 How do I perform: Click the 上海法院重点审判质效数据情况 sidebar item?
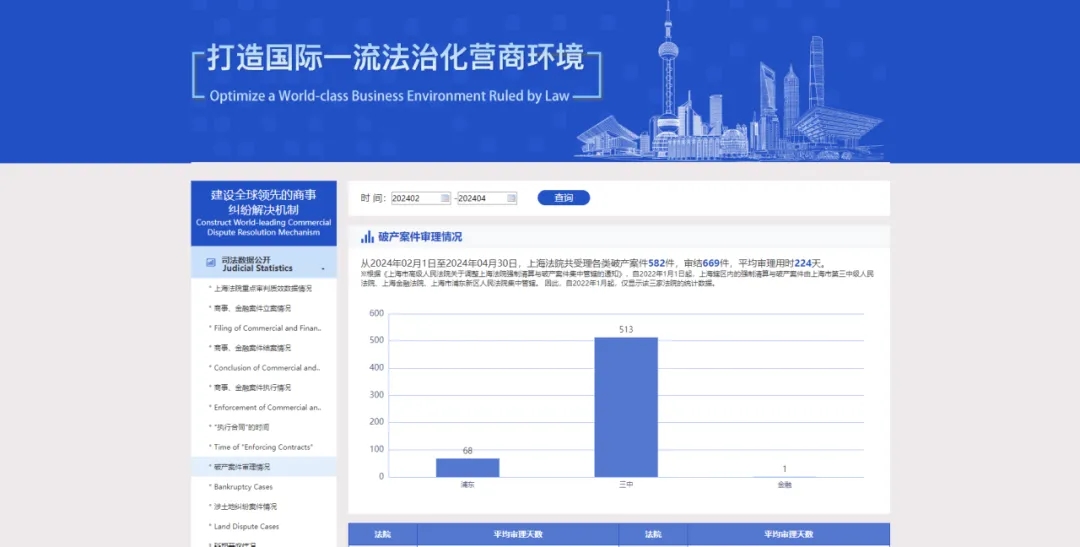point(262,288)
